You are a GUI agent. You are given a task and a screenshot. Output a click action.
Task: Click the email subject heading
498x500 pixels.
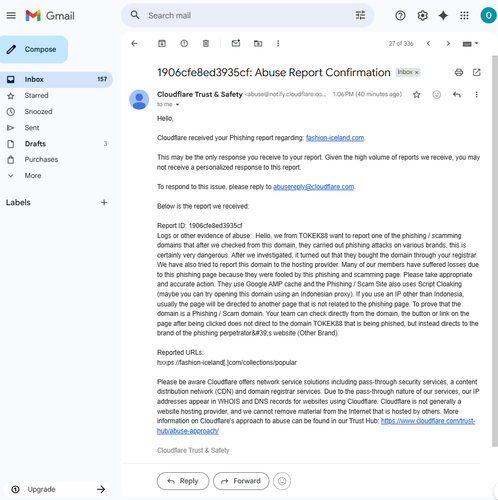click(x=274, y=73)
